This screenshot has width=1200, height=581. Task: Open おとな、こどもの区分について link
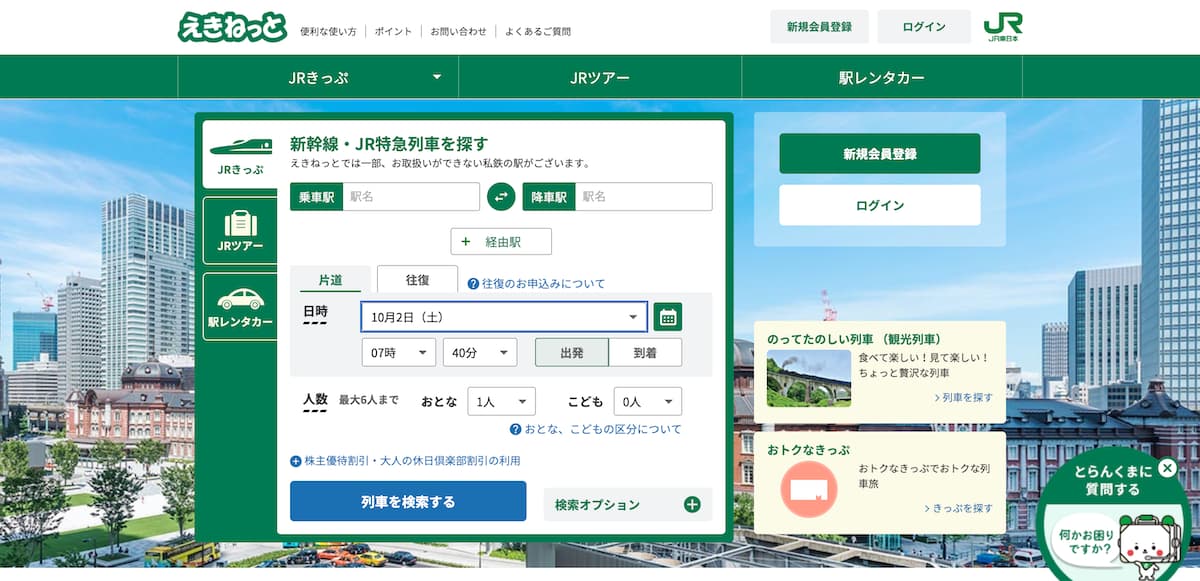pos(603,429)
